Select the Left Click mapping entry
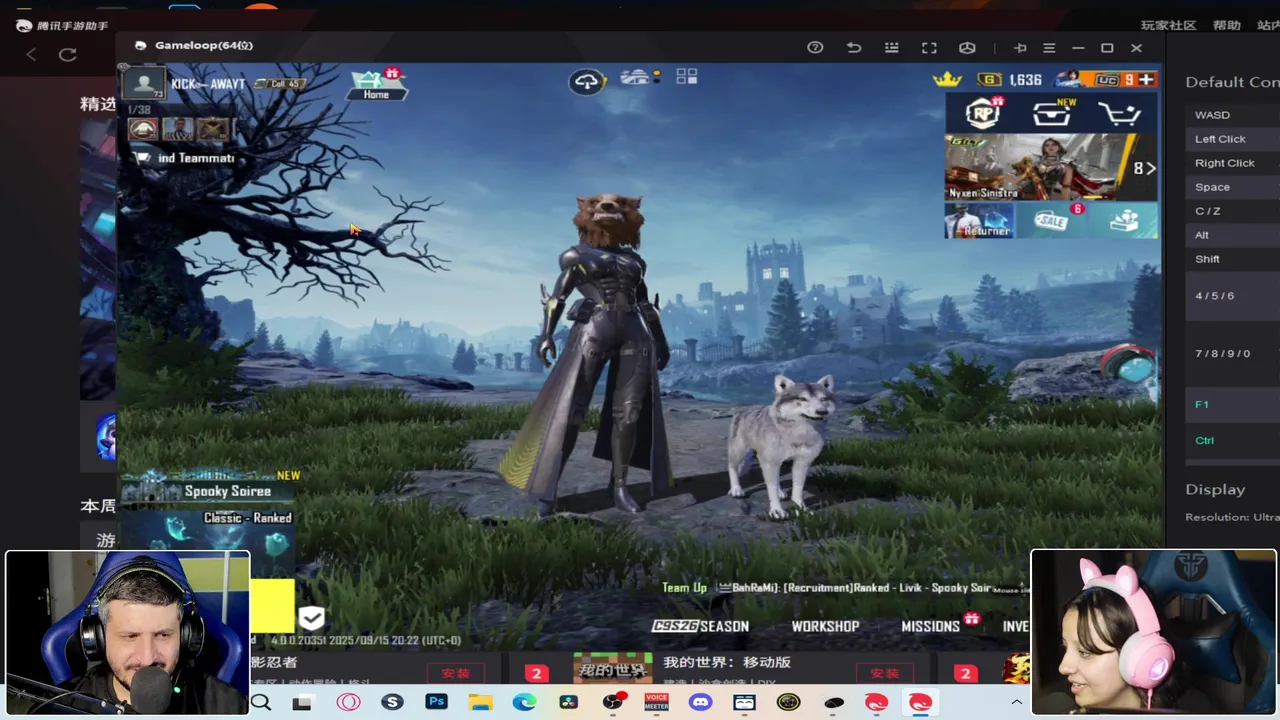Viewport: 1280px width, 720px height. [1232, 139]
